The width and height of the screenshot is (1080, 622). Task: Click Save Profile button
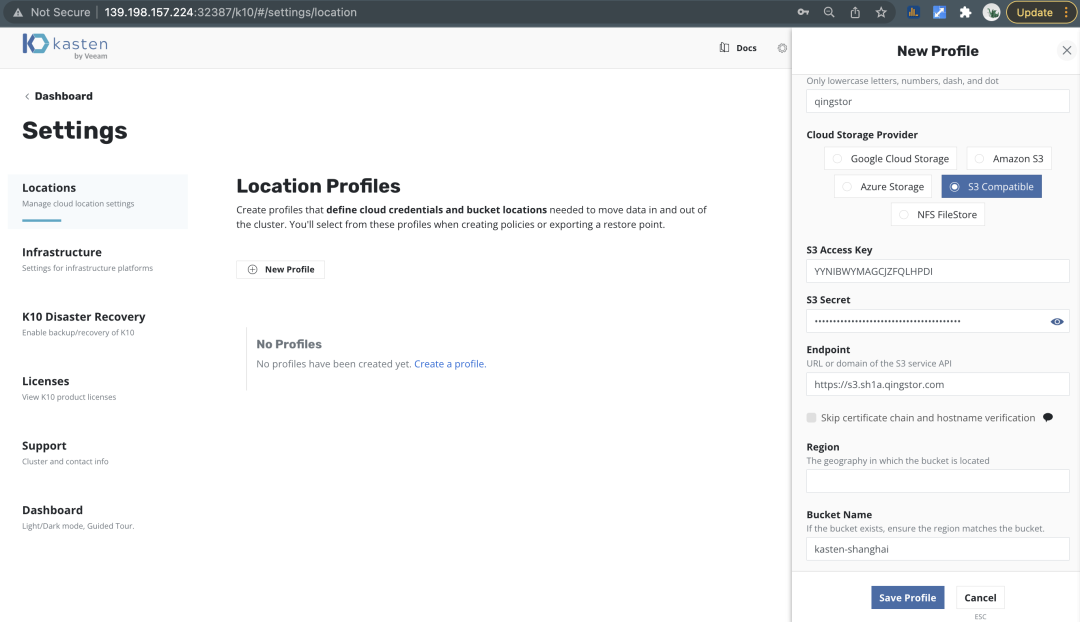(x=907, y=597)
